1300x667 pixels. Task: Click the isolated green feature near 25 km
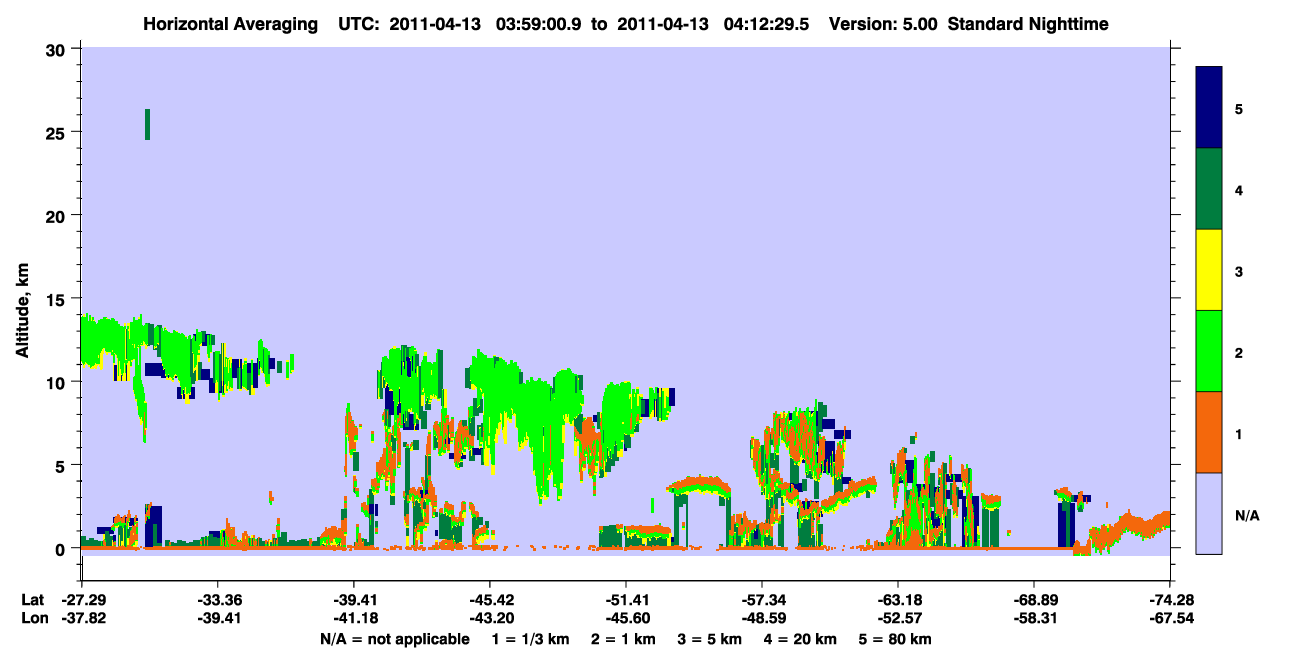point(147,124)
